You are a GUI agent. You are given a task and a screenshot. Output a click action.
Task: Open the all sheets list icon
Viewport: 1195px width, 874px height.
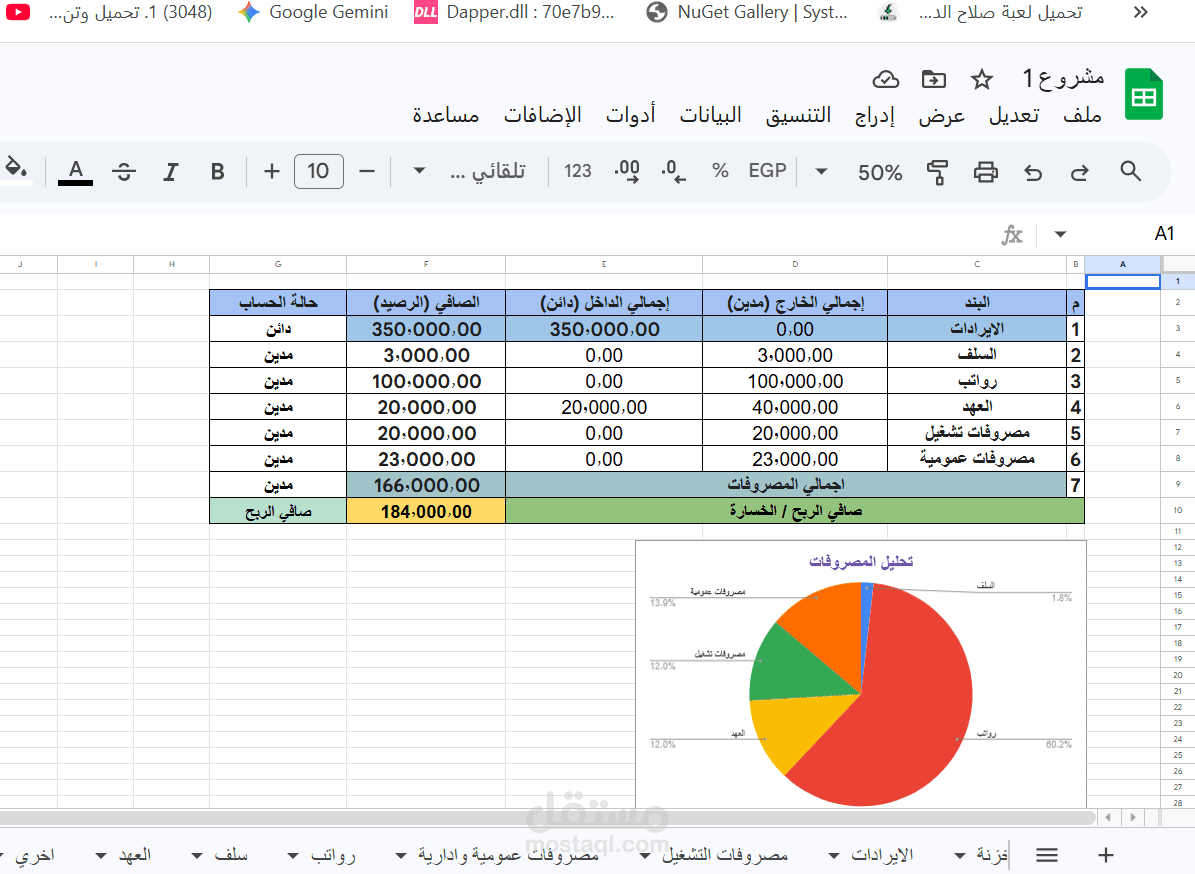click(x=1047, y=855)
